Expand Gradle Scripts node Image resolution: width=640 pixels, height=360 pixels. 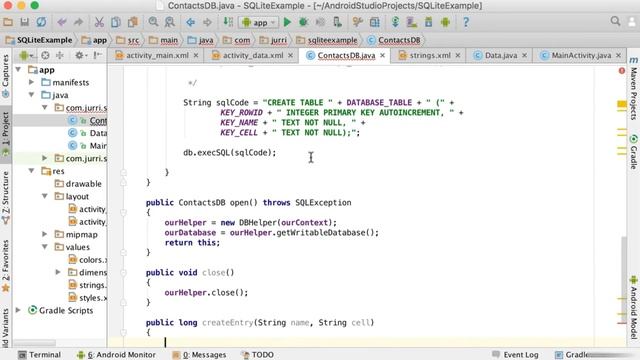pyautogui.click(x=18, y=310)
